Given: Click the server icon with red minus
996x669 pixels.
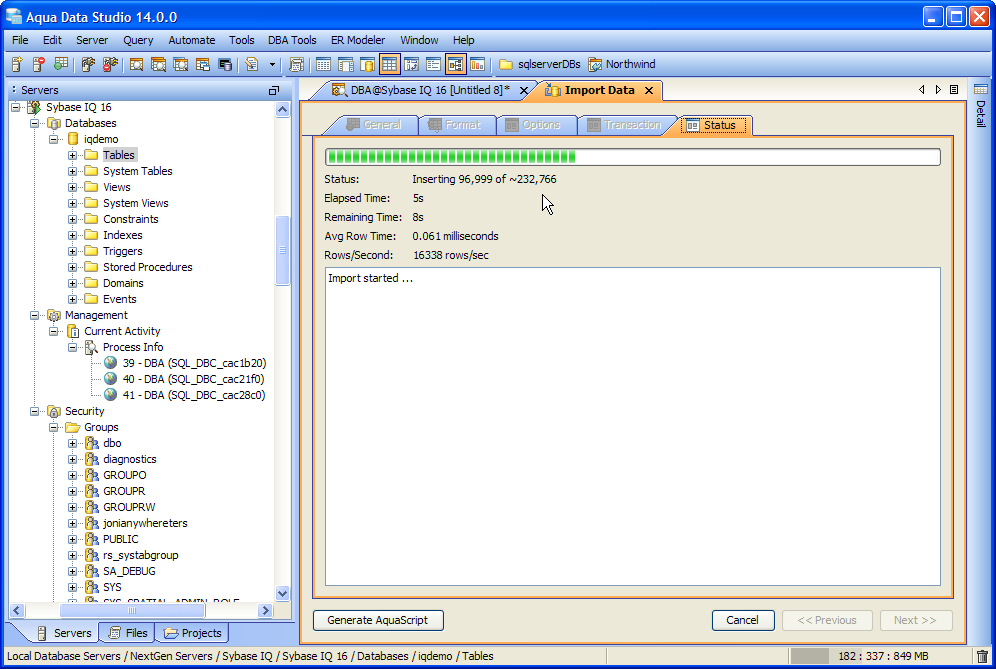Looking at the screenshot, I should pos(39,64).
